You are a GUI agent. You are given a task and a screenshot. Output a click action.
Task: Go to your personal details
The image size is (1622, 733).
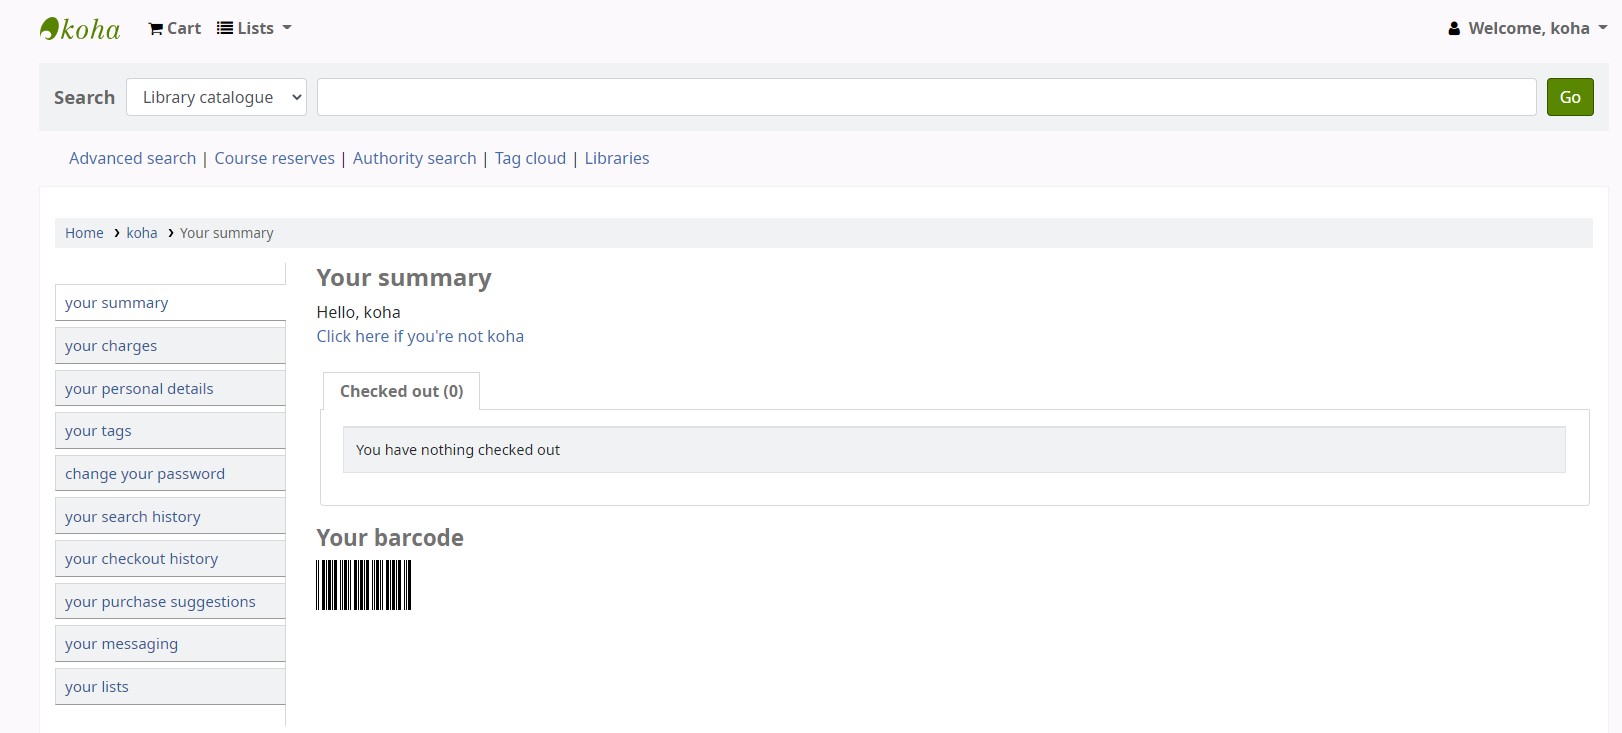coord(139,389)
